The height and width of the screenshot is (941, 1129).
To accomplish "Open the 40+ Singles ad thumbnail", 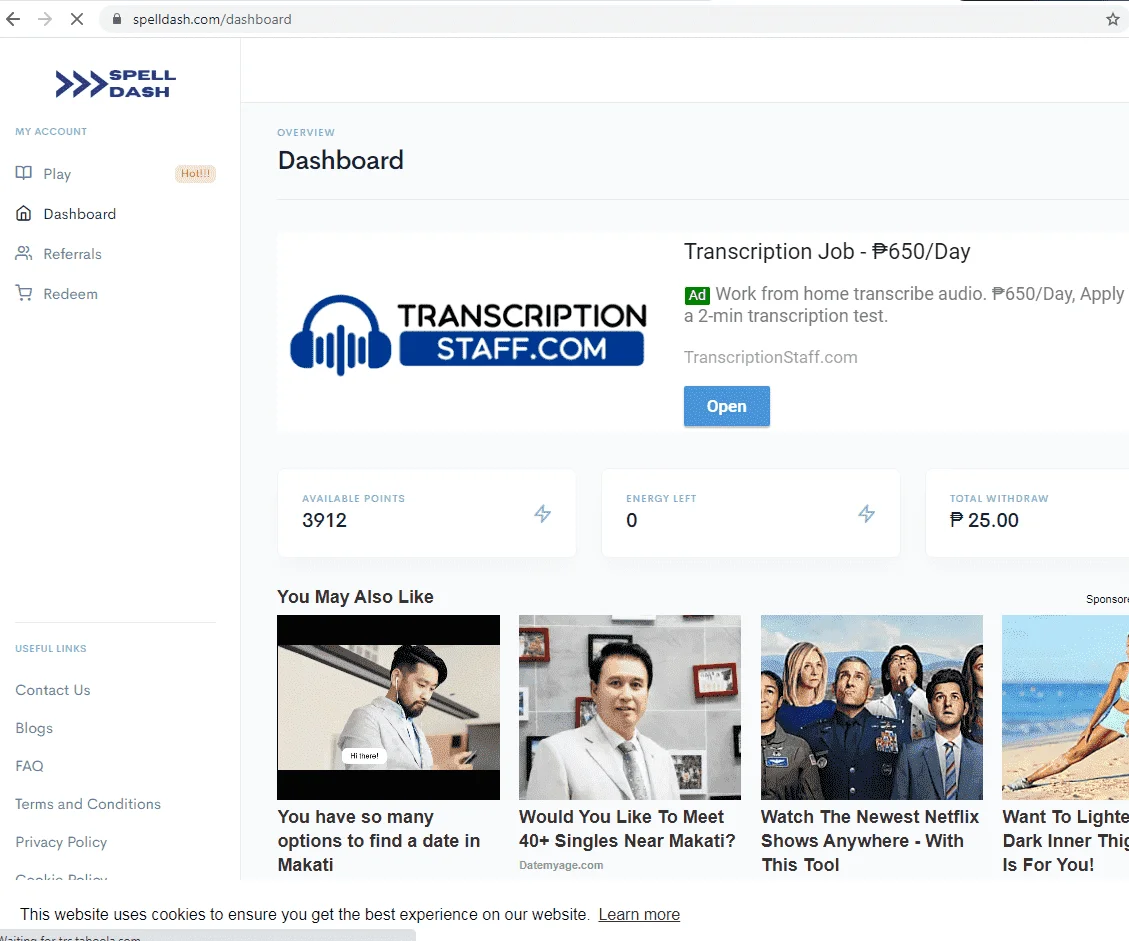I will (630, 707).
